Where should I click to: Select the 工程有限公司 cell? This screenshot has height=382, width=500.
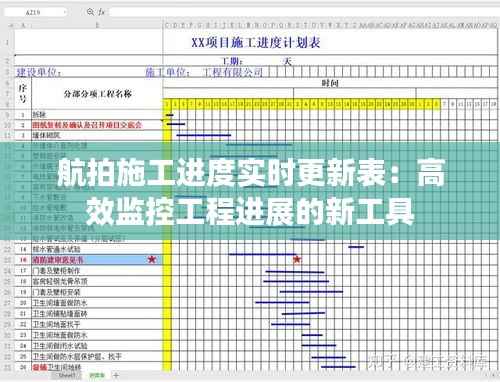tap(233, 72)
